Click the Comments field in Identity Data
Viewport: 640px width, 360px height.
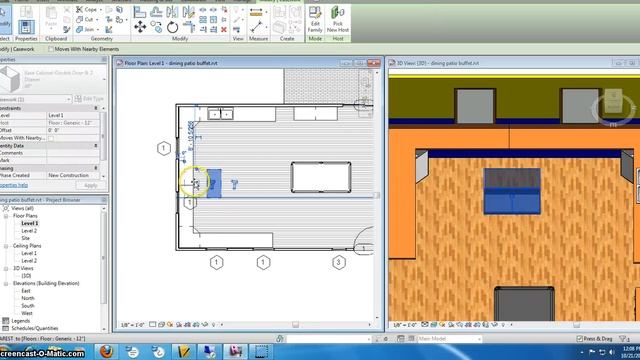click(73, 153)
